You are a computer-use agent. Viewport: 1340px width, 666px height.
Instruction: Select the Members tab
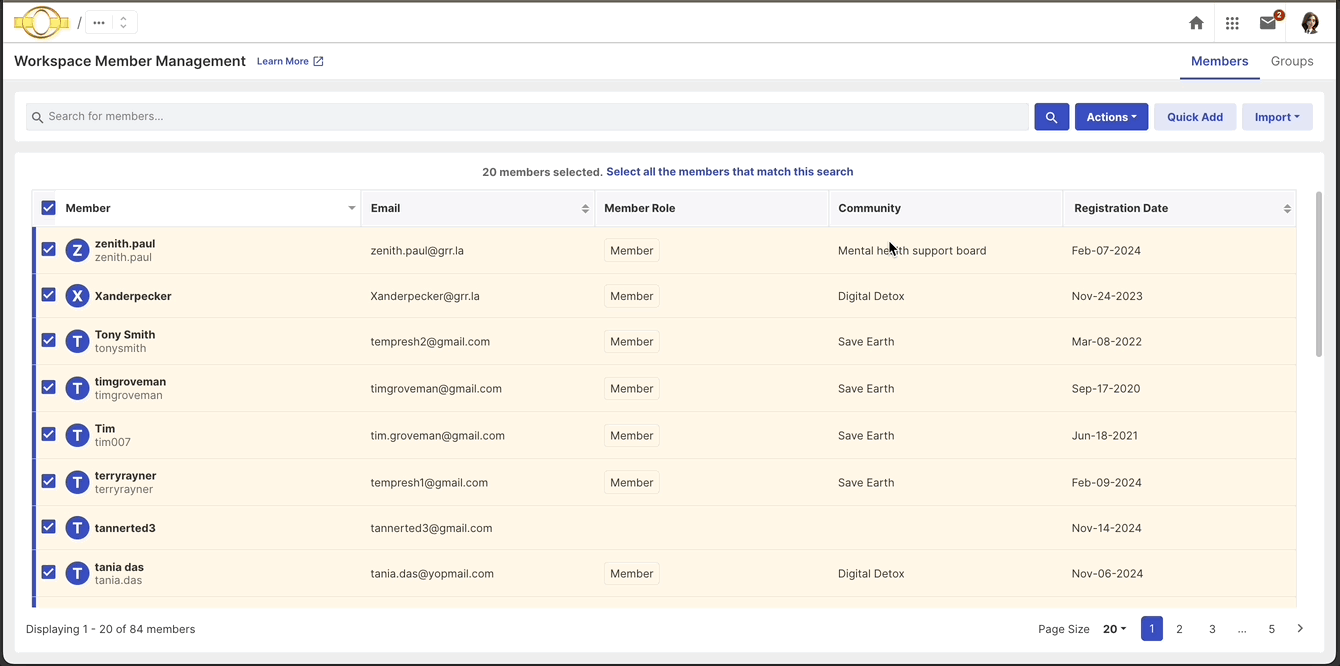[x=1219, y=61]
